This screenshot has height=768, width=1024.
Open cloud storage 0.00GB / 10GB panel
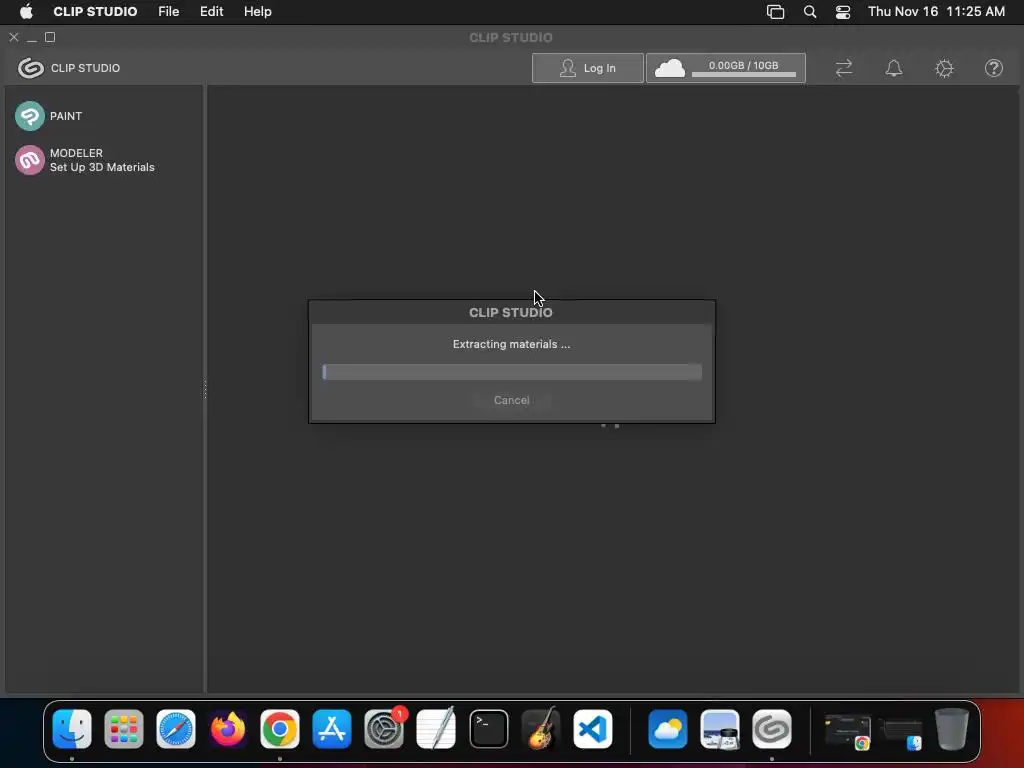pos(726,68)
